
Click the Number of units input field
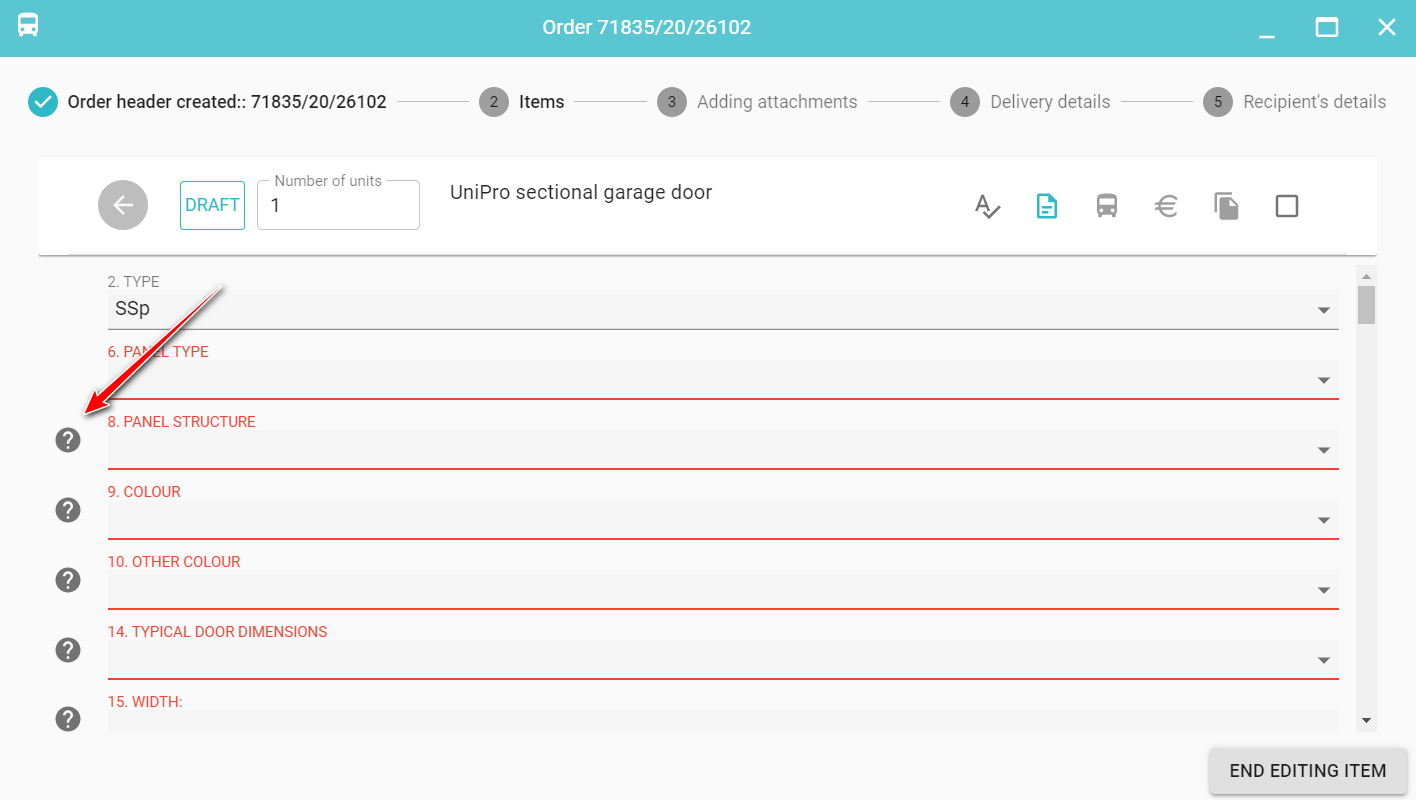[338, 206]
